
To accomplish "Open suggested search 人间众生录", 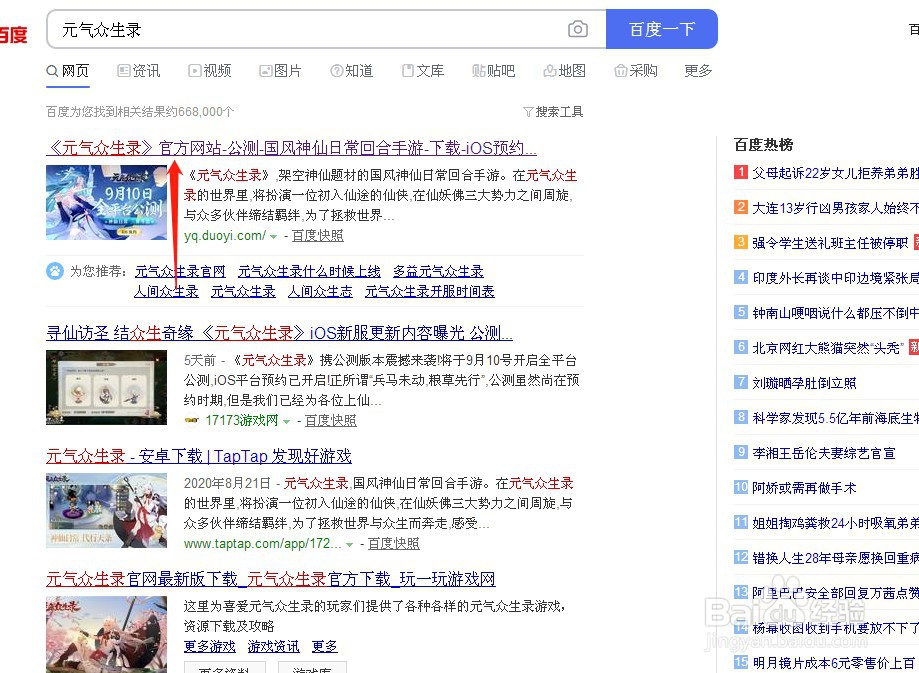I will coord(166,291).
